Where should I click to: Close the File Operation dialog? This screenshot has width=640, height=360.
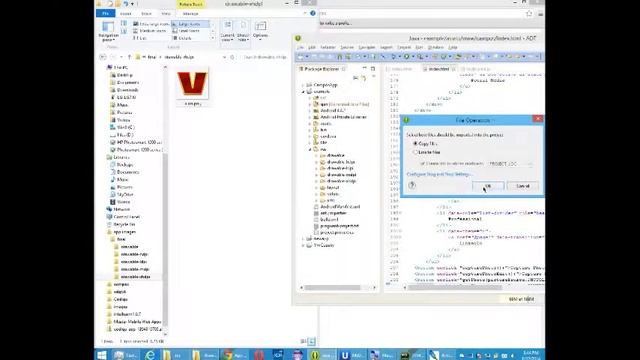[538, 118]
